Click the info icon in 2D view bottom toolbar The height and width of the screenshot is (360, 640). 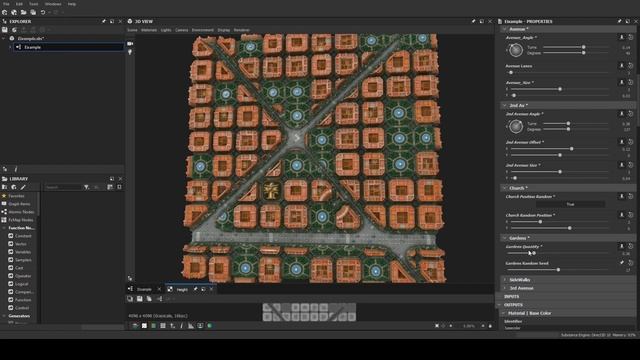pos(182,326)
